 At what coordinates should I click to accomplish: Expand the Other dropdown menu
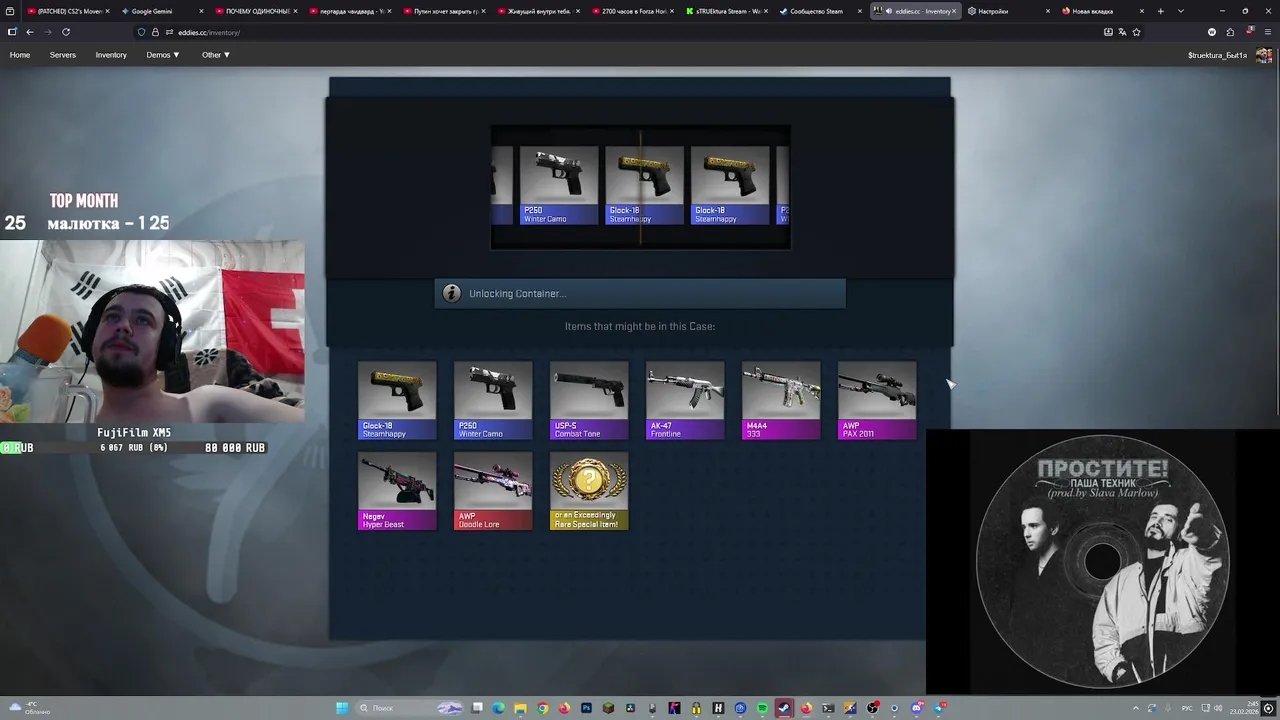click(216, 55)
